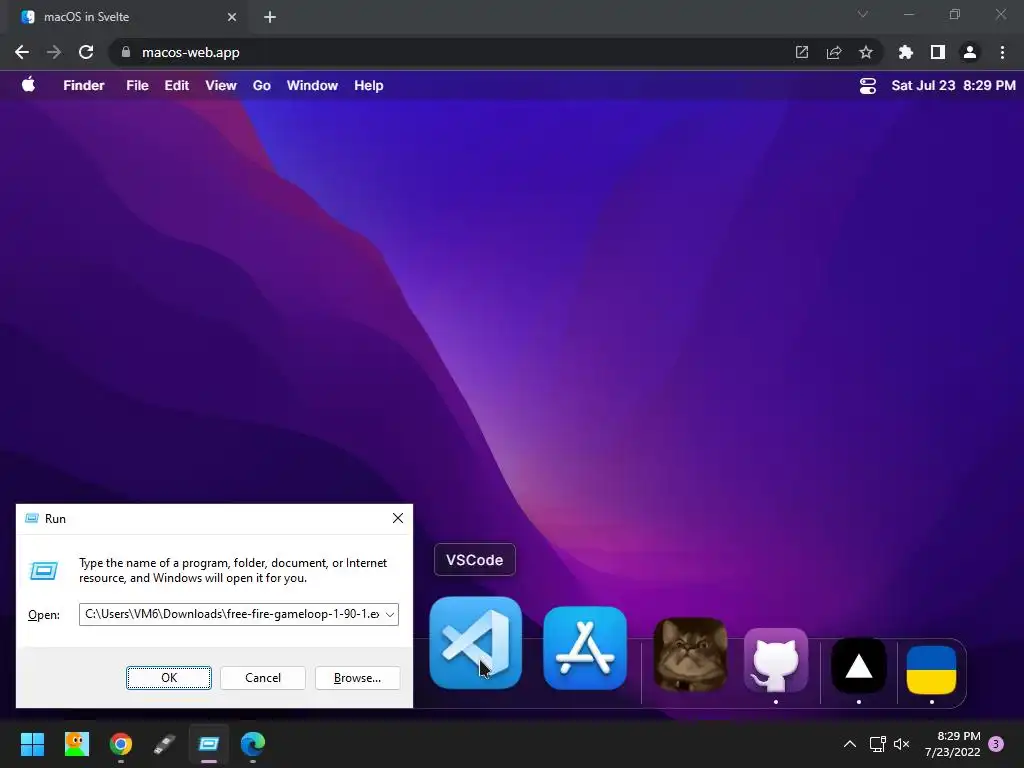Open macOS Control Center toggle icon

click(x=867, y=86)
